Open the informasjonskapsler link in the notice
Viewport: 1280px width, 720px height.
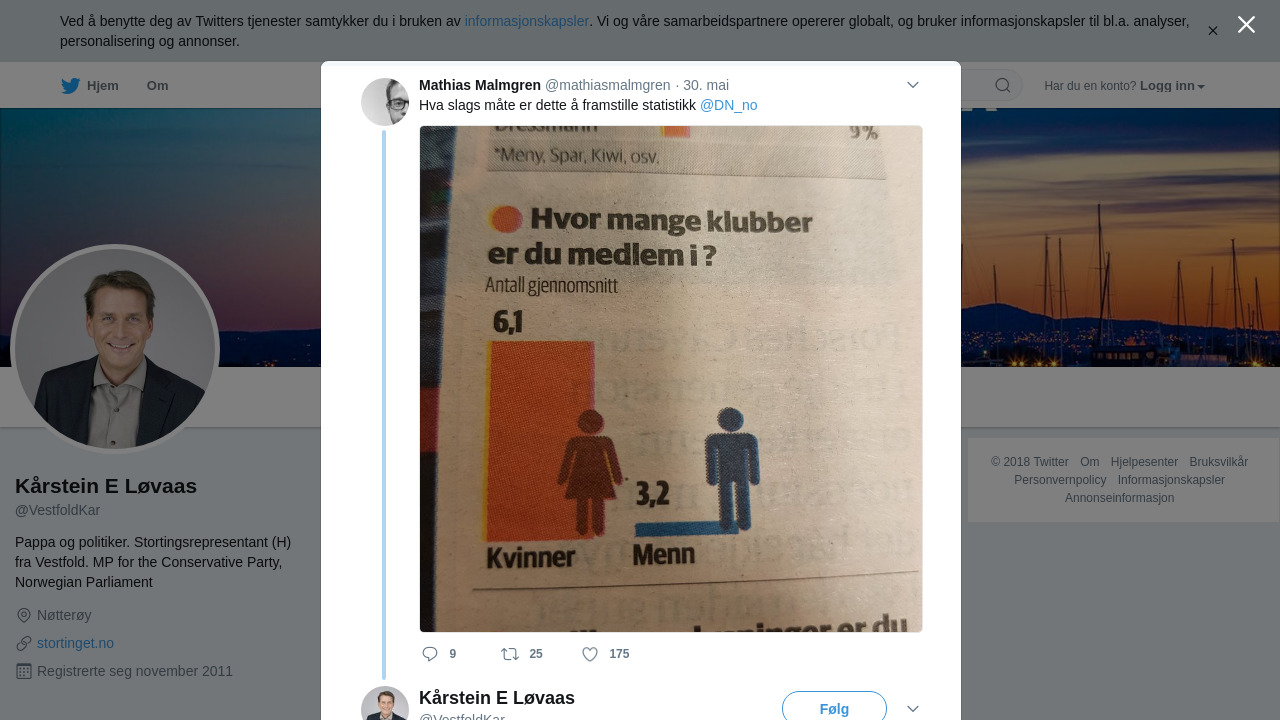click(x=527, y=21)
